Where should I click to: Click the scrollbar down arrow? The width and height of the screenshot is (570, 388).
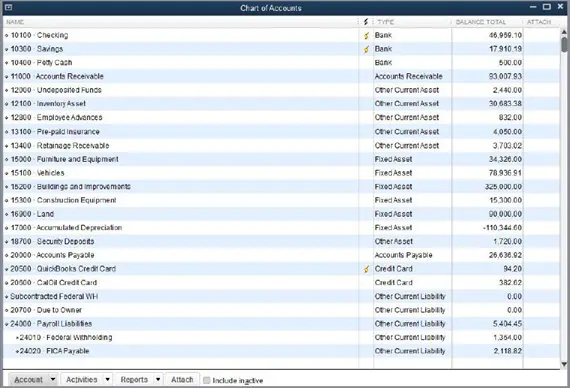564,364
